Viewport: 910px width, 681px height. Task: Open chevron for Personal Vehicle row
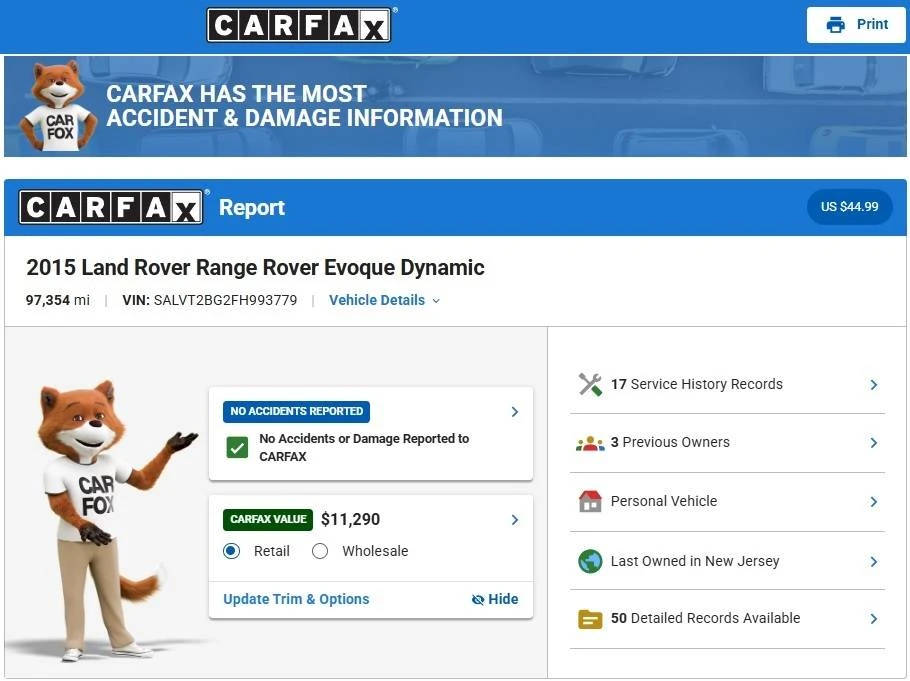tap(873, 502)
